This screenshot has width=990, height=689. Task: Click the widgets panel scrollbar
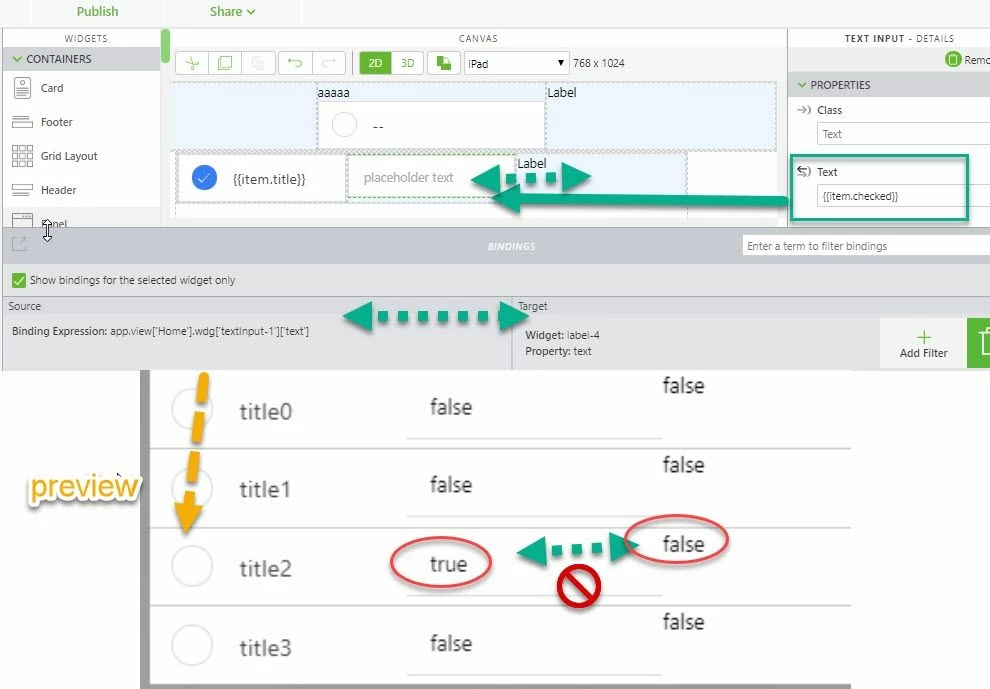pos(165,45)
